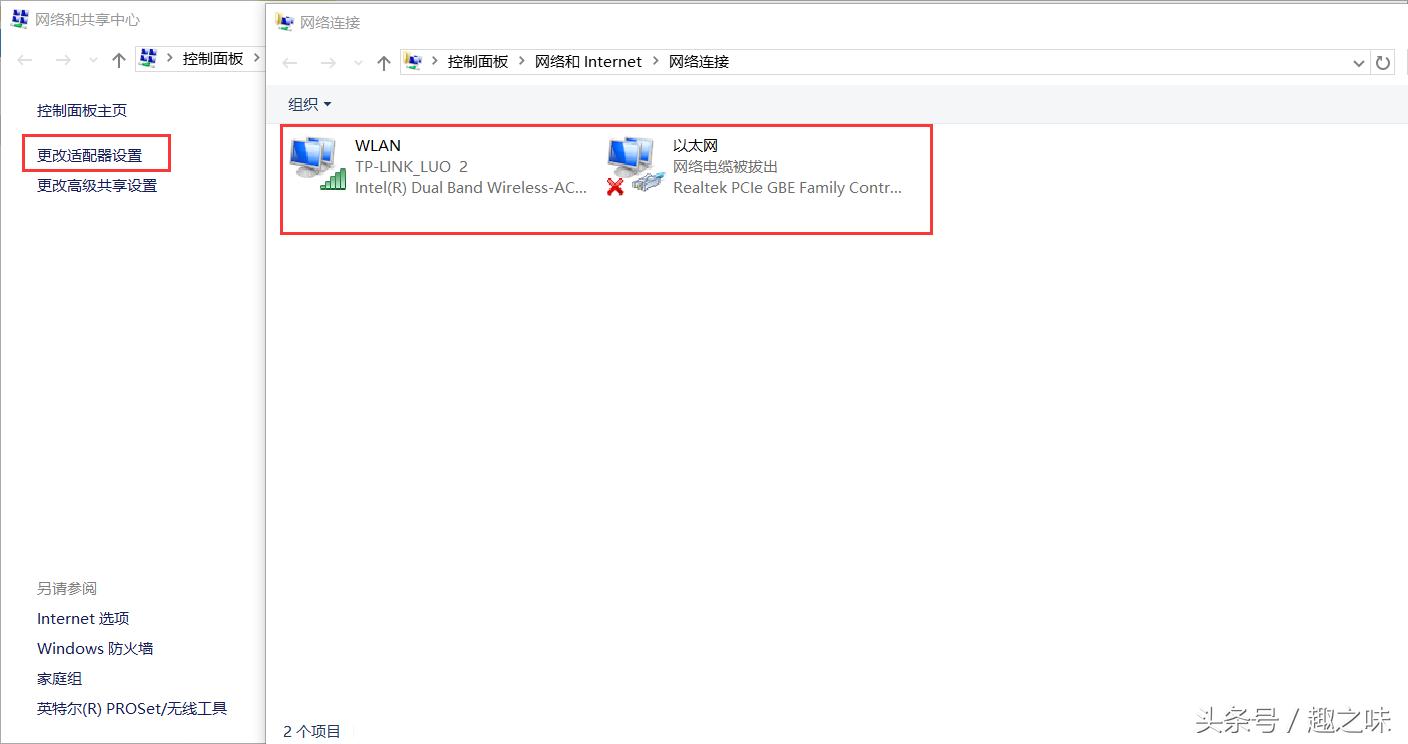Open the 家庭组 link
Viewport: 1408px width, 744px height.
click(58, 678)
